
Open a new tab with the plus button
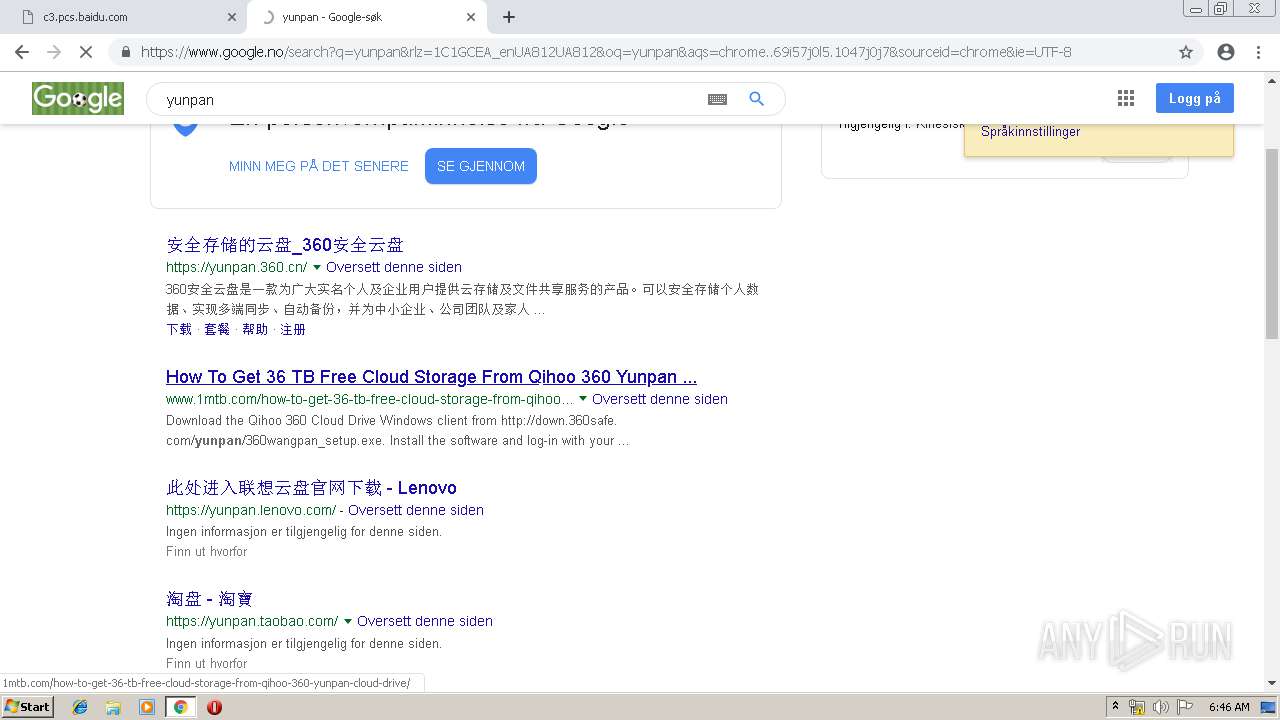point(509,17)
